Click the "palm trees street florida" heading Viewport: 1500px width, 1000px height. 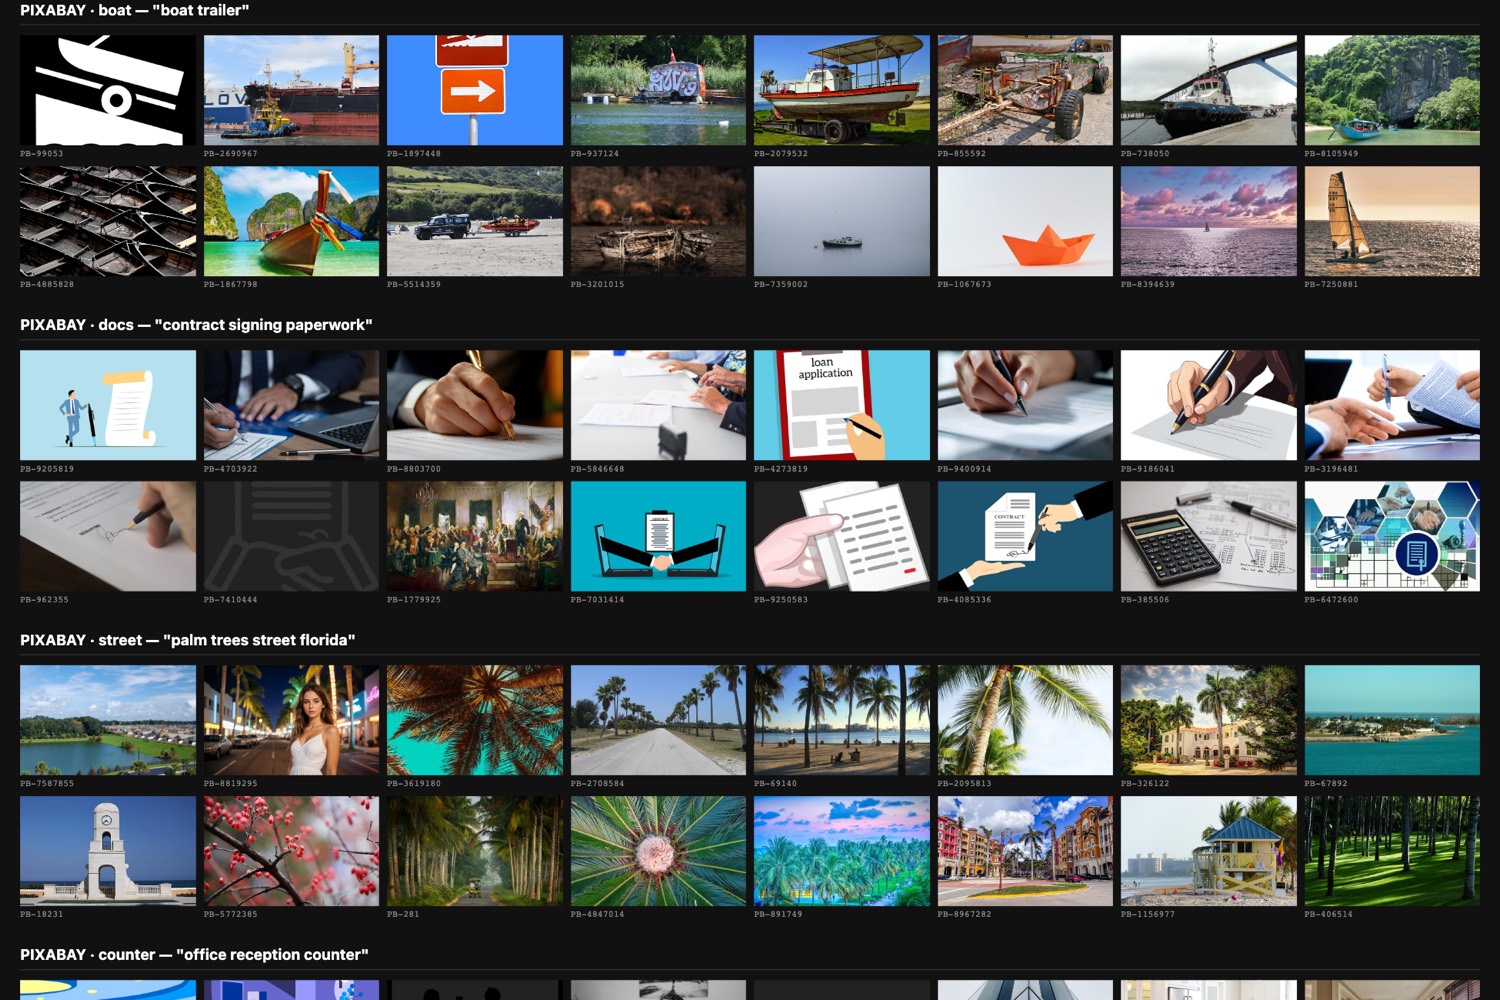[x=188, y=640]
